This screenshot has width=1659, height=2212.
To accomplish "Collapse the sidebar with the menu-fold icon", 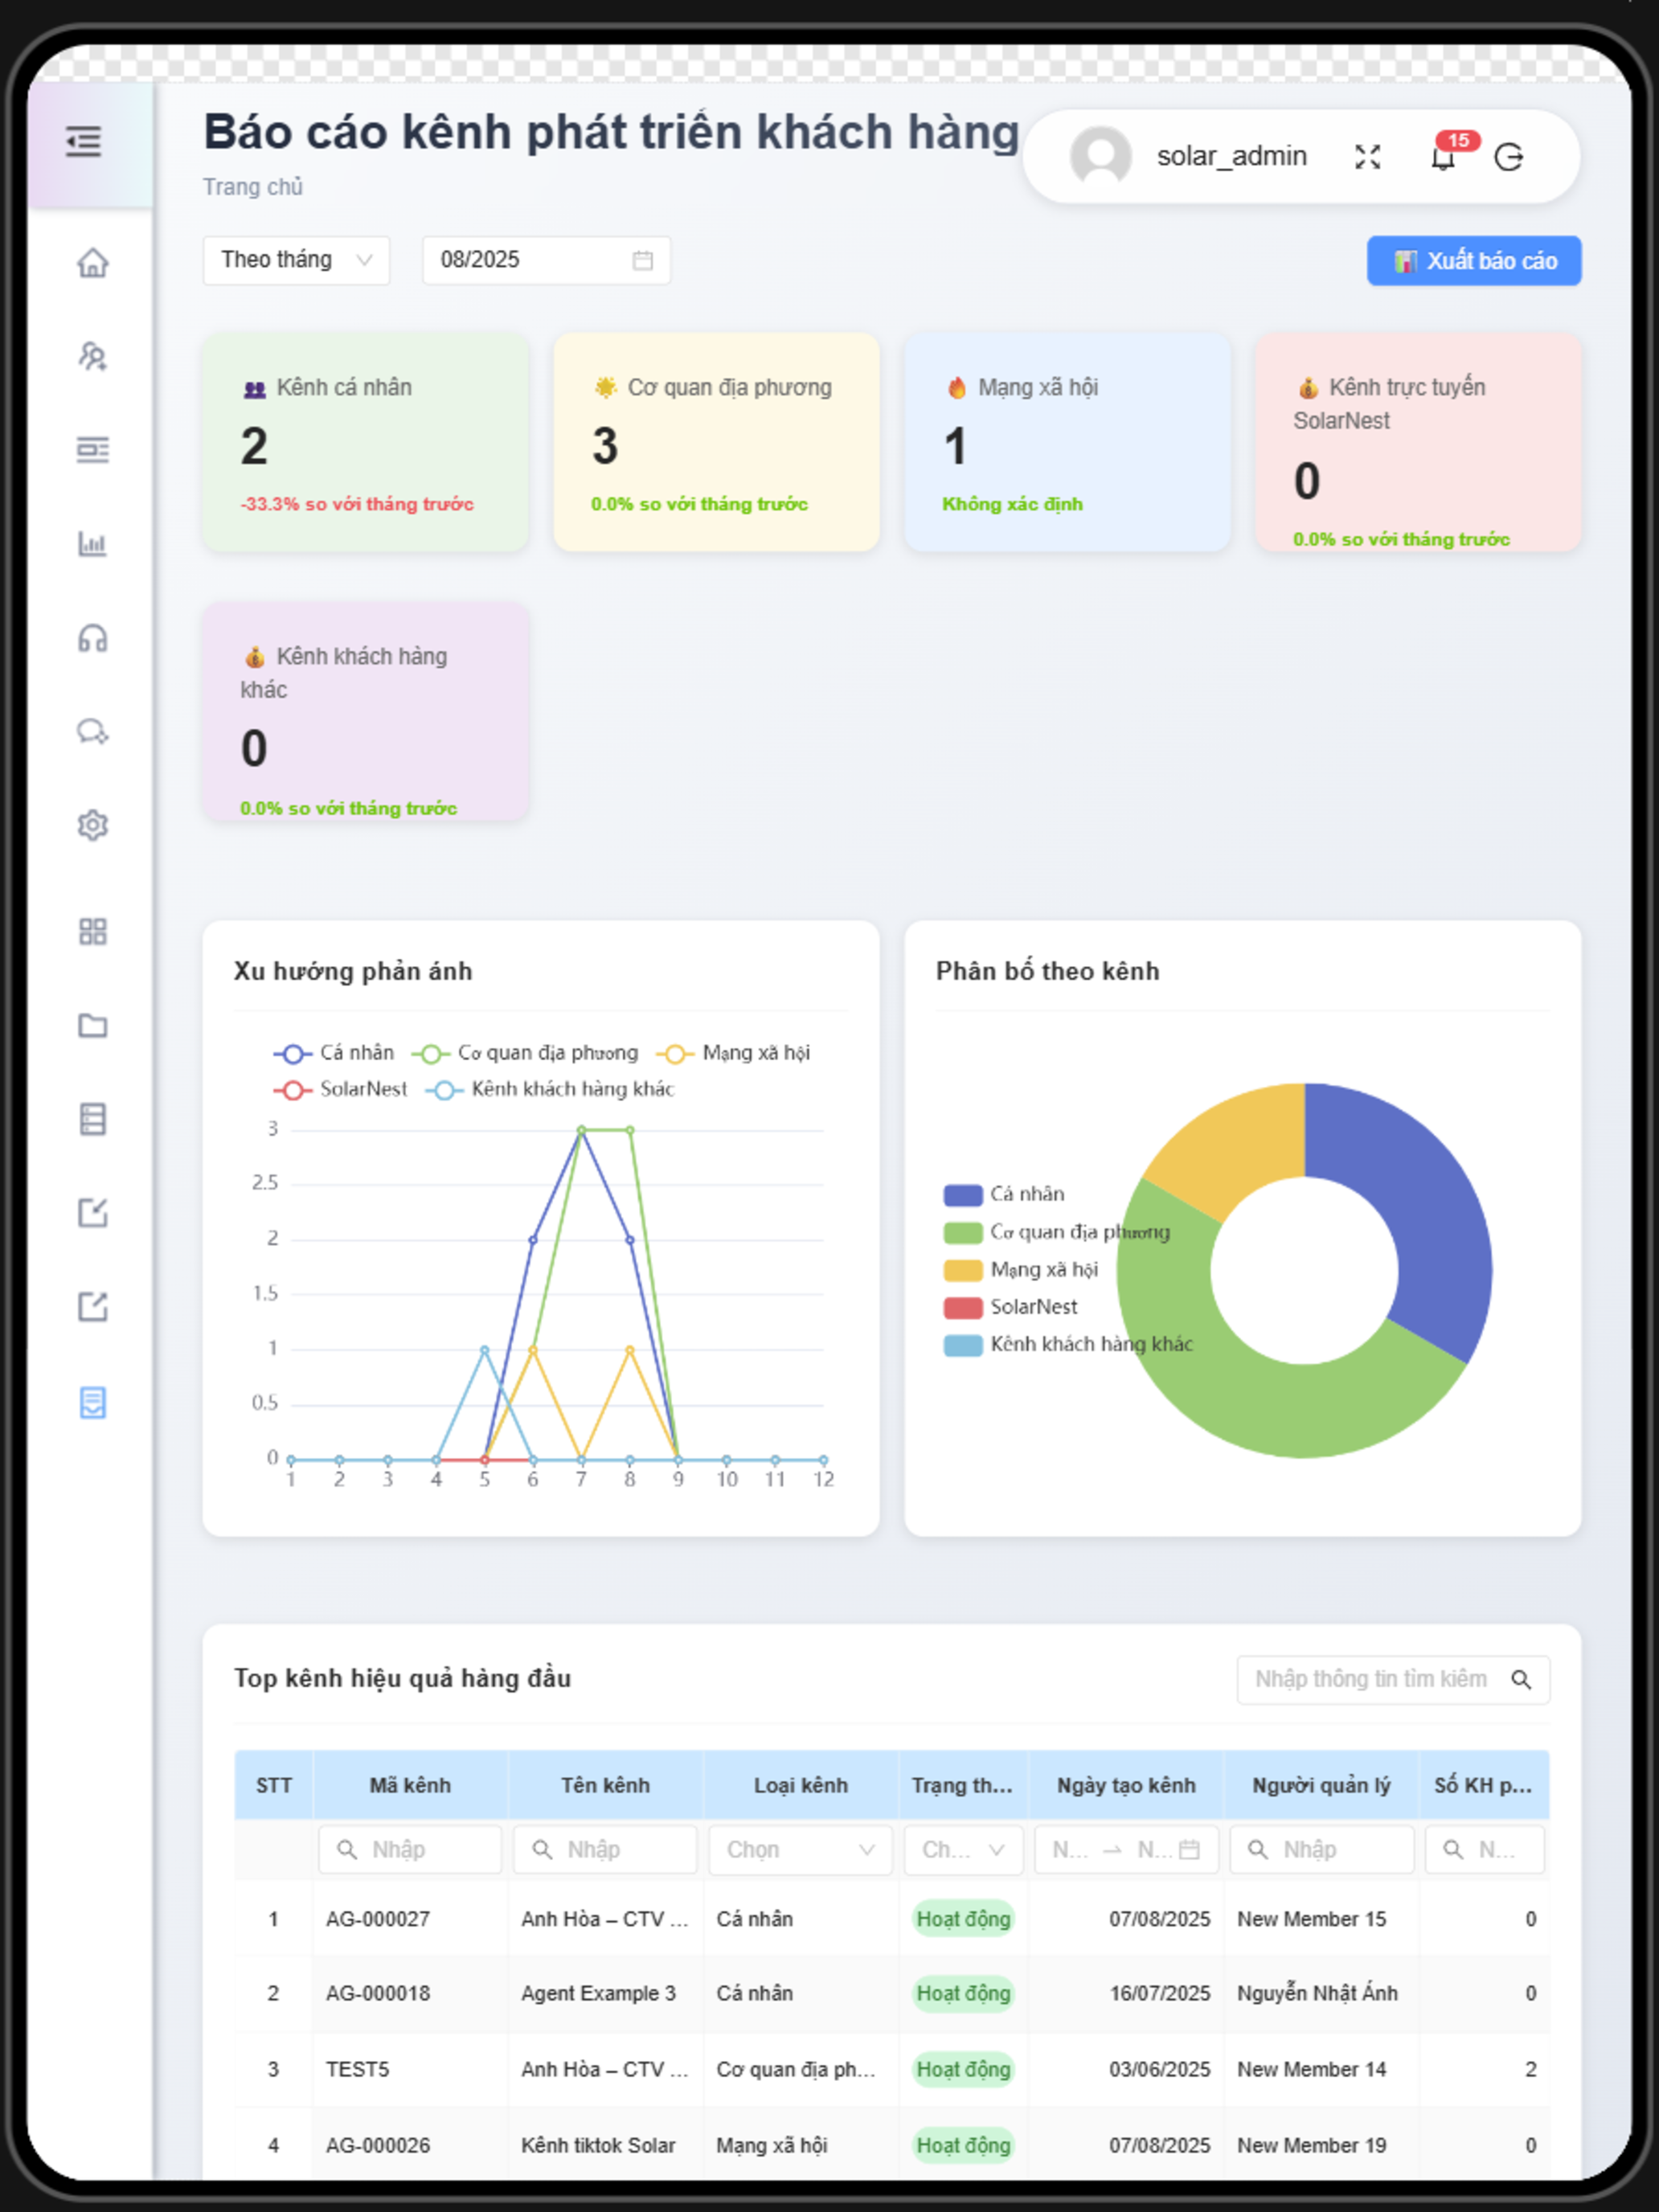I will [x=84, y=141].
